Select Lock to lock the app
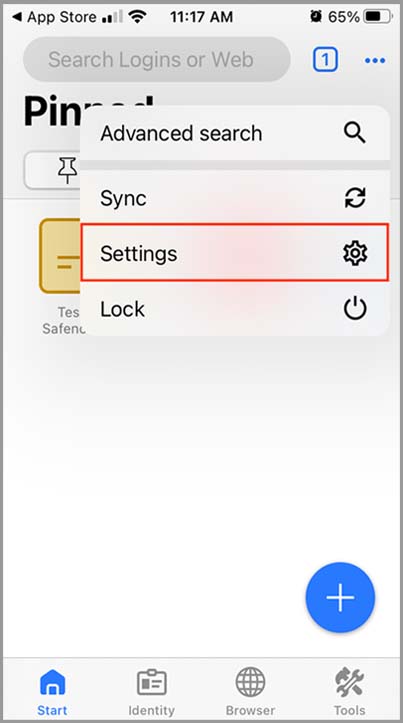The height and width of the screenshot is (723, 403). coord(235,308)
